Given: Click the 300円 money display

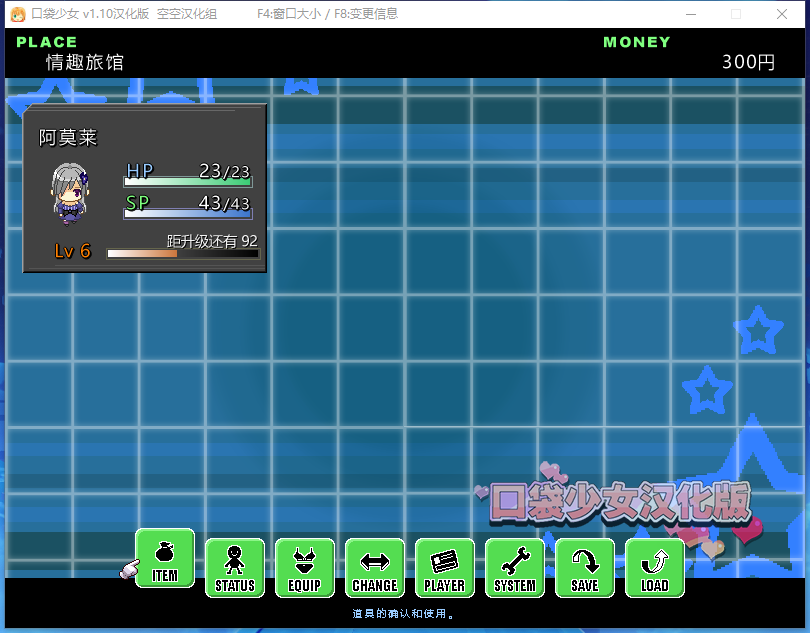Looking at the screenshot, I should [x=748, y=62].
